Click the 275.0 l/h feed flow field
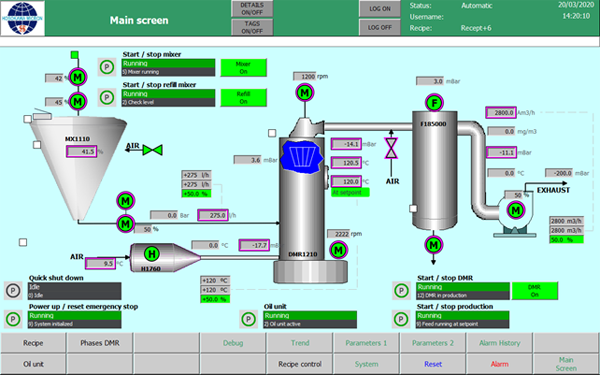Screen dimensions: 600x375 coord(213,215)
